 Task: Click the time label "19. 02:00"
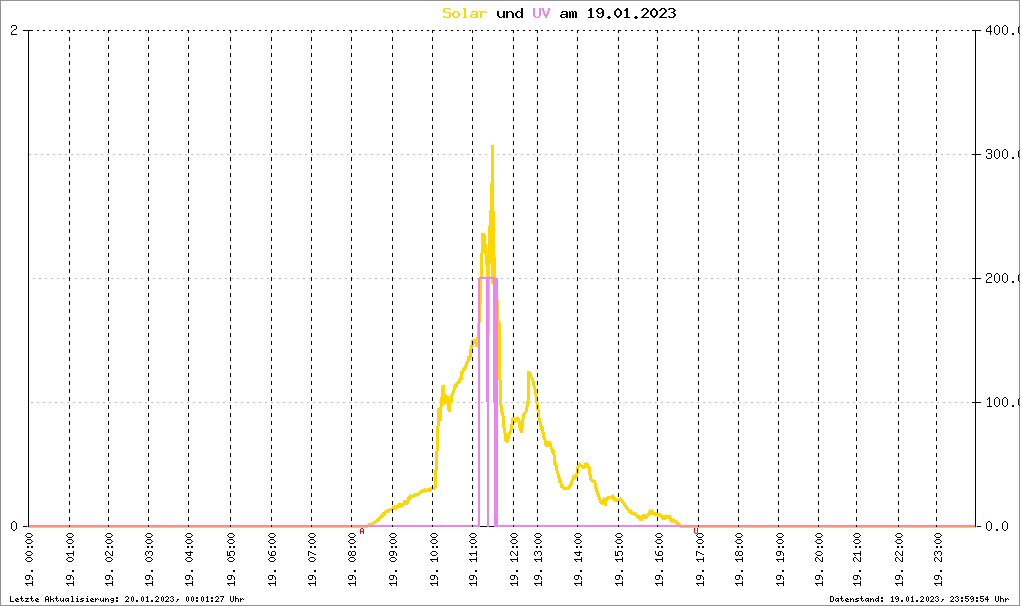click(x=109, y=559)
